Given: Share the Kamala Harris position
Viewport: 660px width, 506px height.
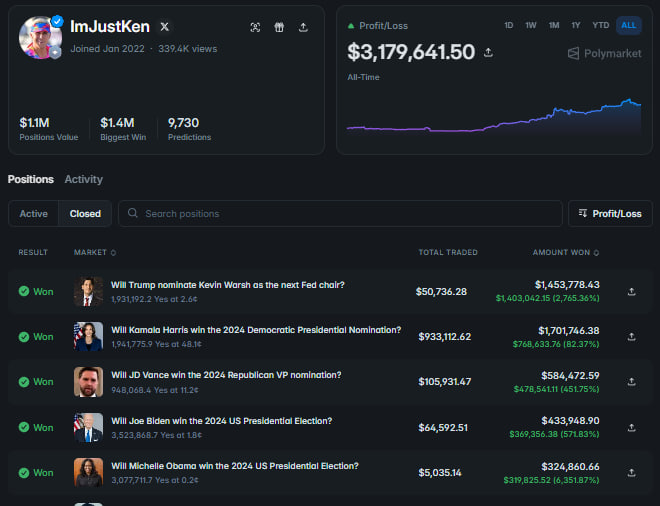Looking at the screenshot, I should click(631, 336).
